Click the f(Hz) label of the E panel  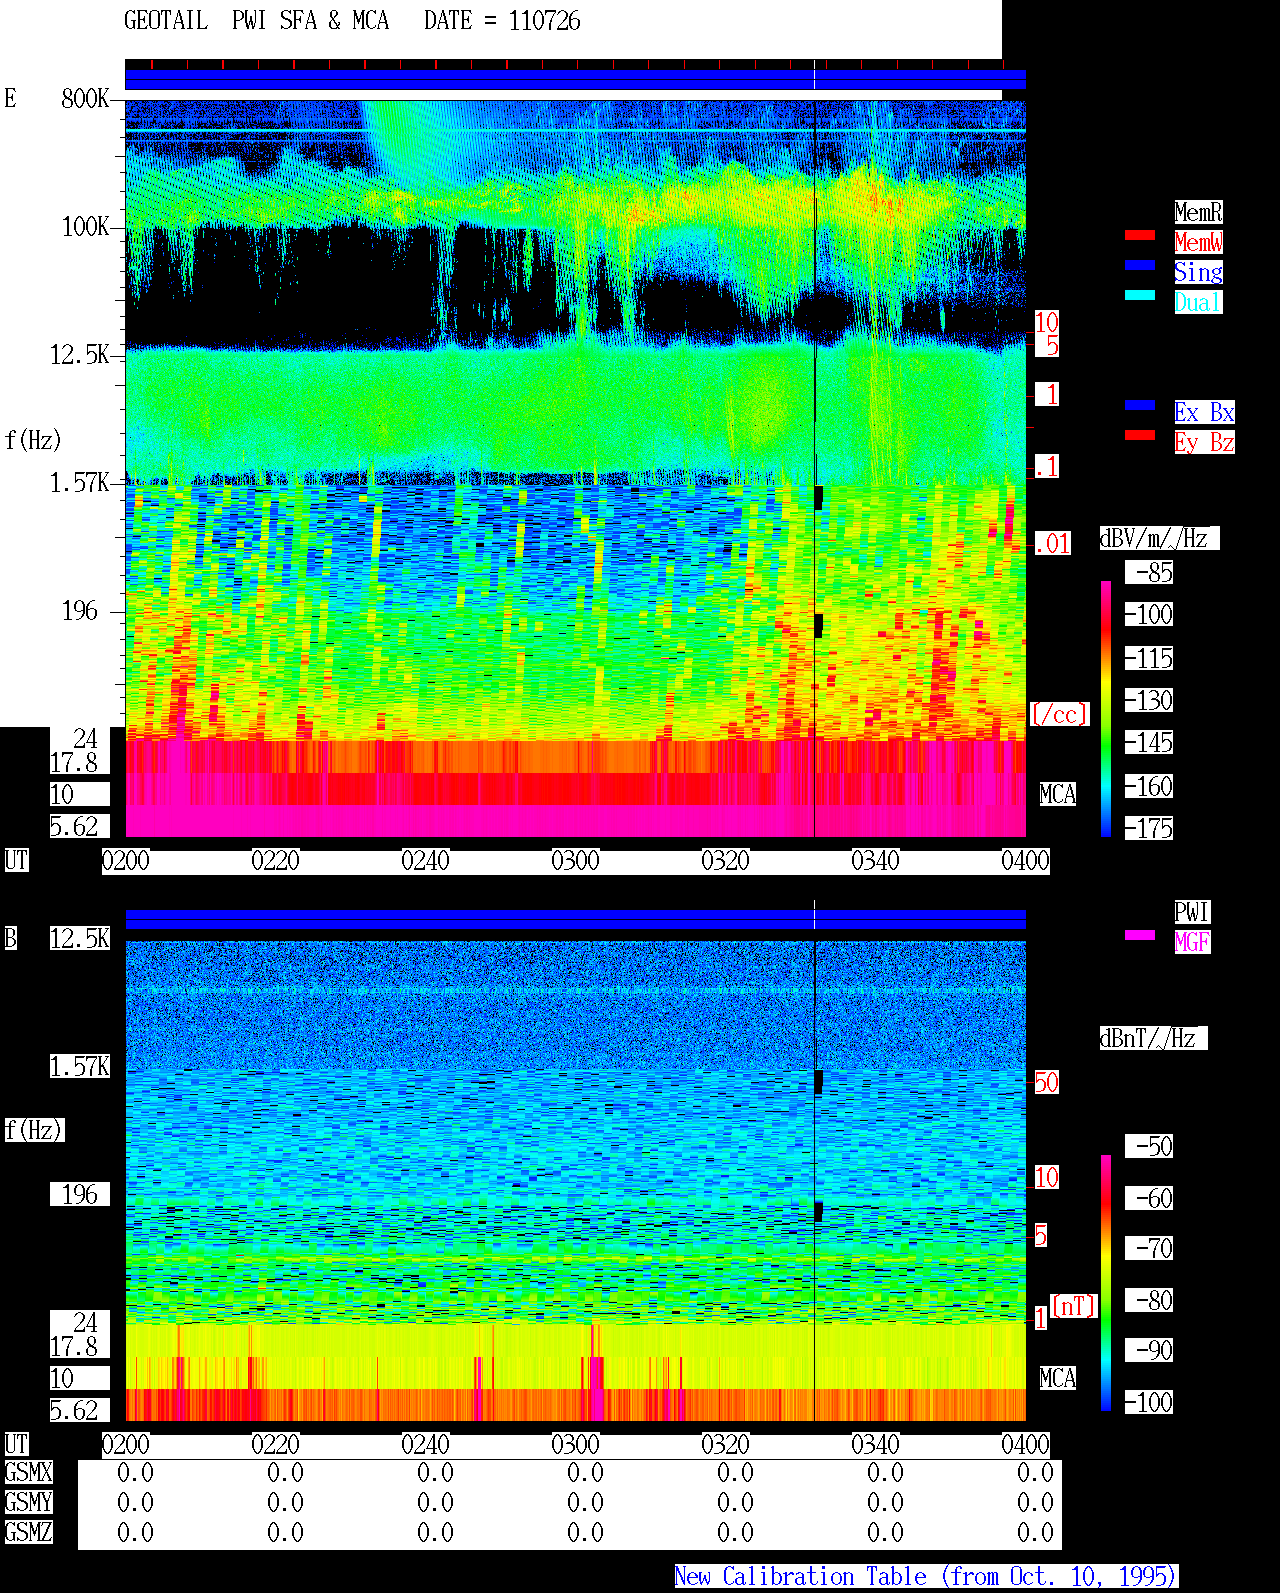click(33, 440)
